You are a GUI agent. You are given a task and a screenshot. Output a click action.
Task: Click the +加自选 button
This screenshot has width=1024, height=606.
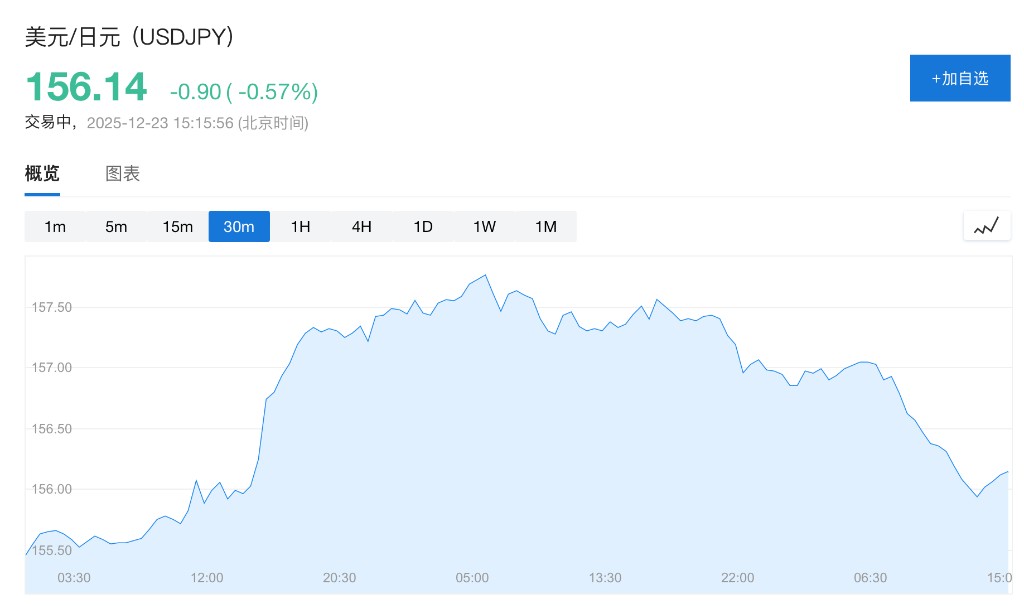(959, 78)
